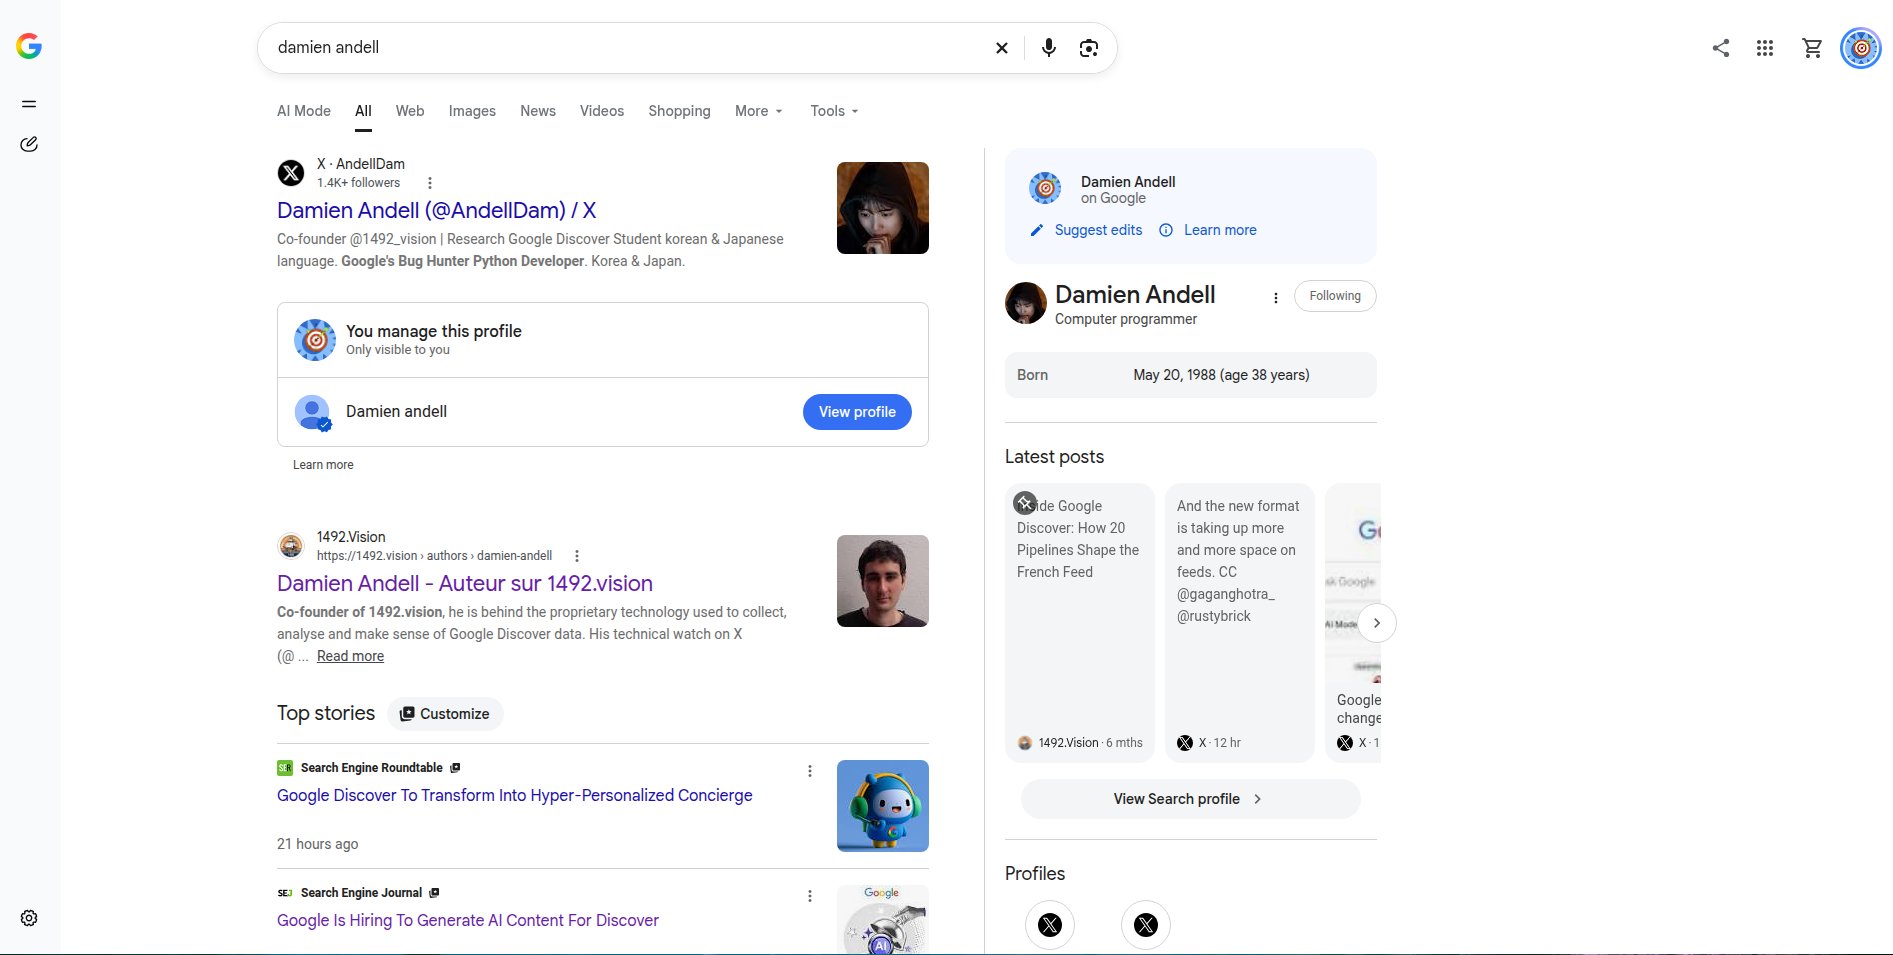Switch to Images tab

[472, 111]
